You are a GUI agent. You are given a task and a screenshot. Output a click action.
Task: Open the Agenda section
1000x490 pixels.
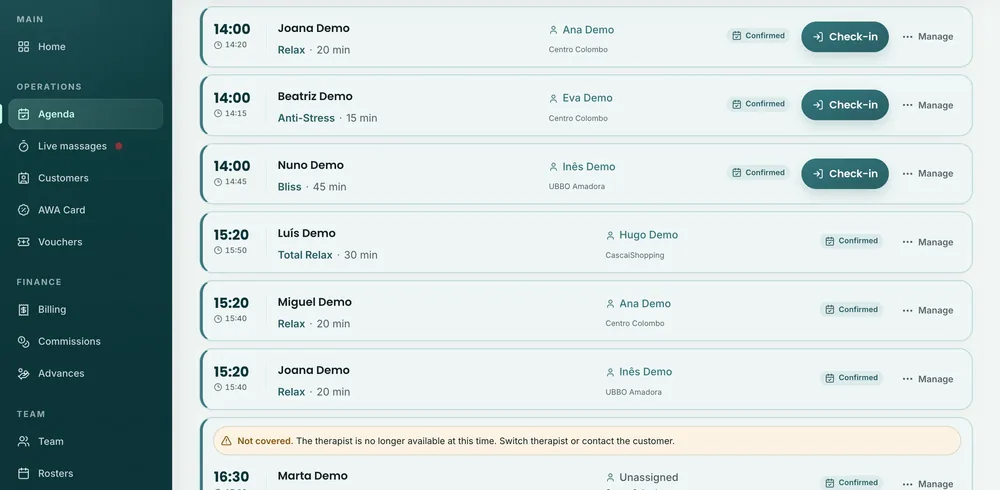pyautogui.click(x=85, y=114)
